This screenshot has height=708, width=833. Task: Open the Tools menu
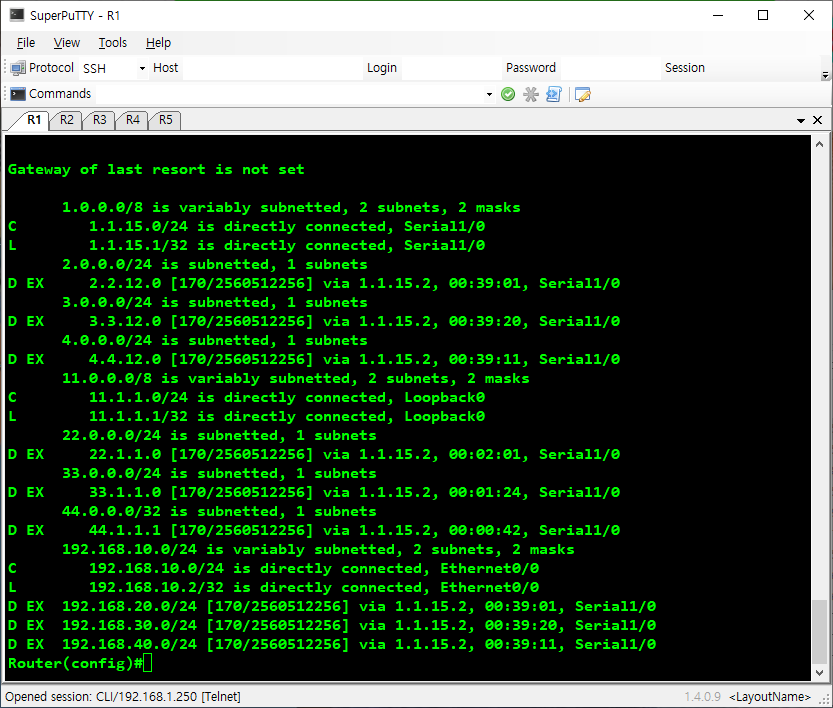tap(113, 42)
